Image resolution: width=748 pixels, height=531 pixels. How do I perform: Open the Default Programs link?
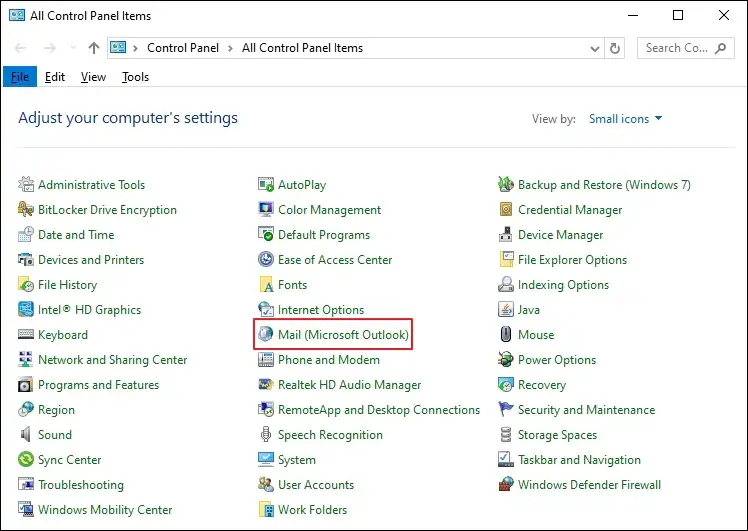coord(324,235)
